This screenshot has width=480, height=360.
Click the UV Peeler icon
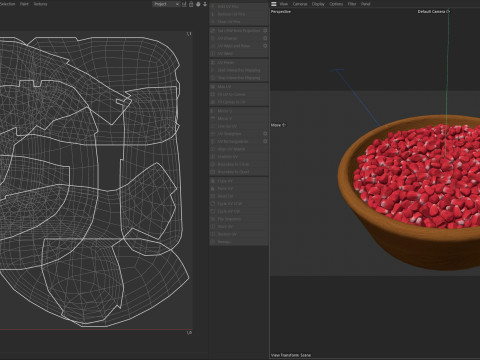click(213, 62)
